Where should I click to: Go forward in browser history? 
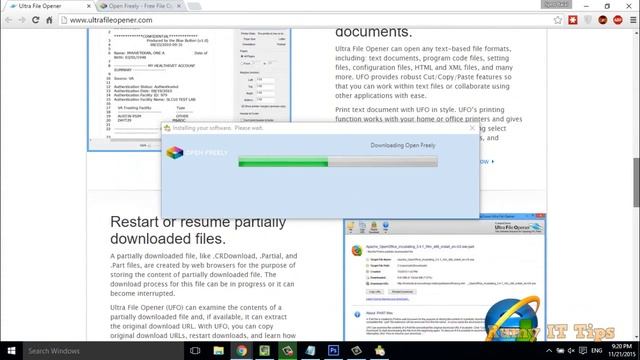(x=22, y=20)
